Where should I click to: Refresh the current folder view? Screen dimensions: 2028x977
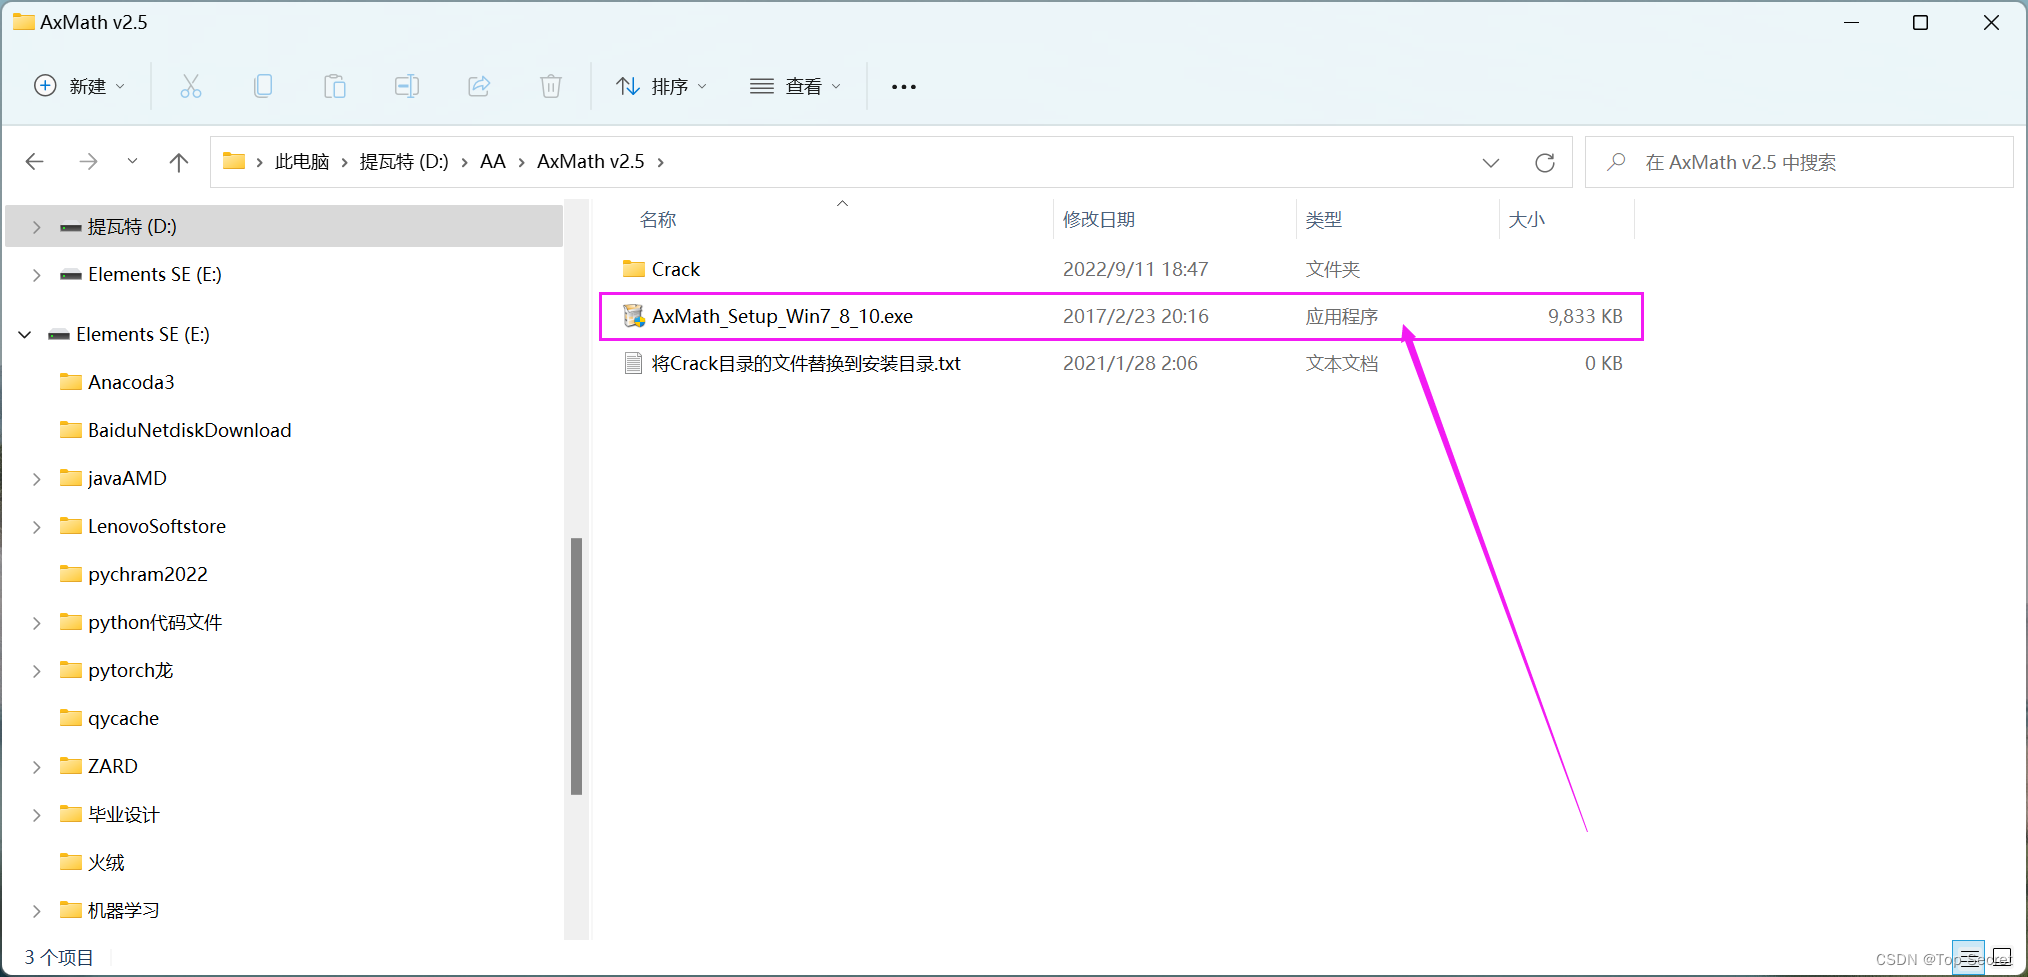click(x=1545, y=162)
